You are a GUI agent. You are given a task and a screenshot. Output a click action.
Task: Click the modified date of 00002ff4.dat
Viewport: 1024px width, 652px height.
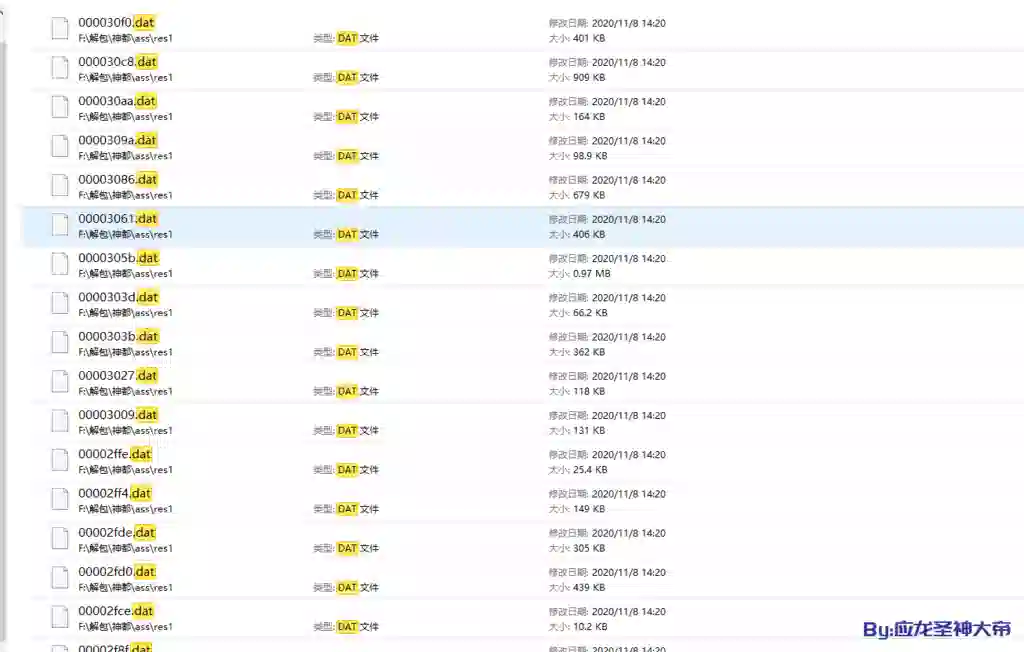[628, 493]
